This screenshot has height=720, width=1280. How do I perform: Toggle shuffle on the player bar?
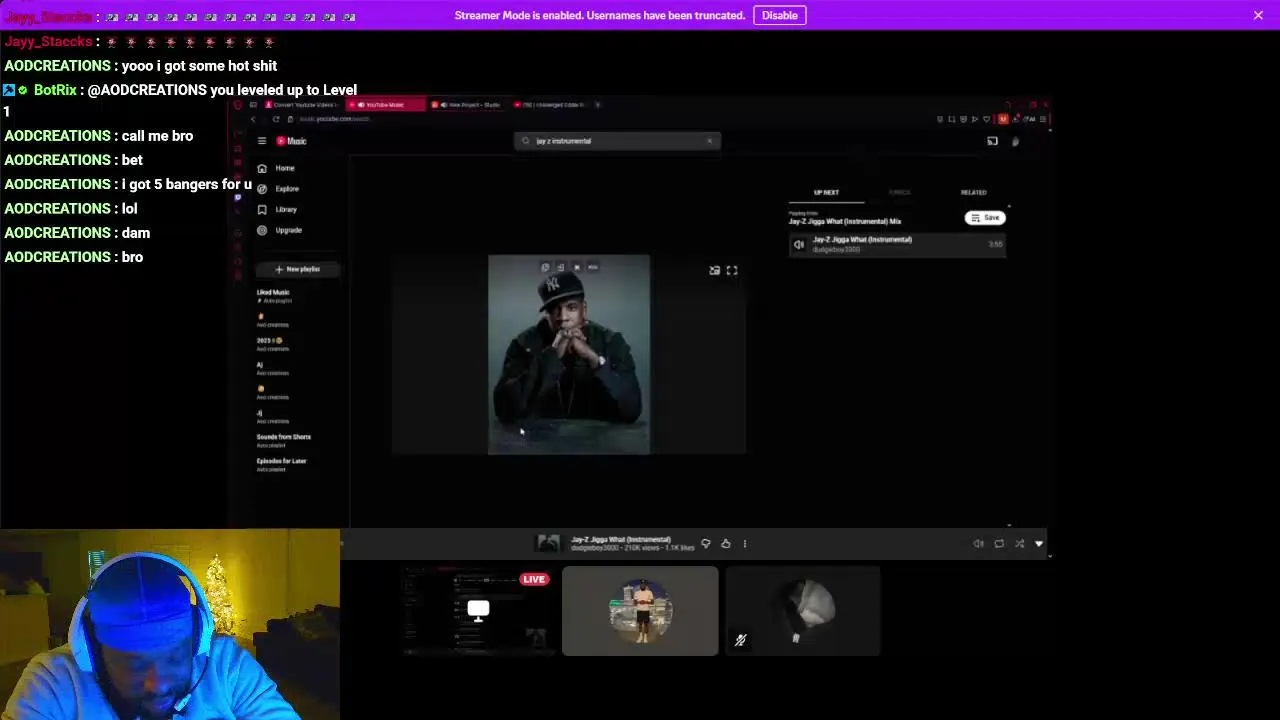click(1019, 544)
